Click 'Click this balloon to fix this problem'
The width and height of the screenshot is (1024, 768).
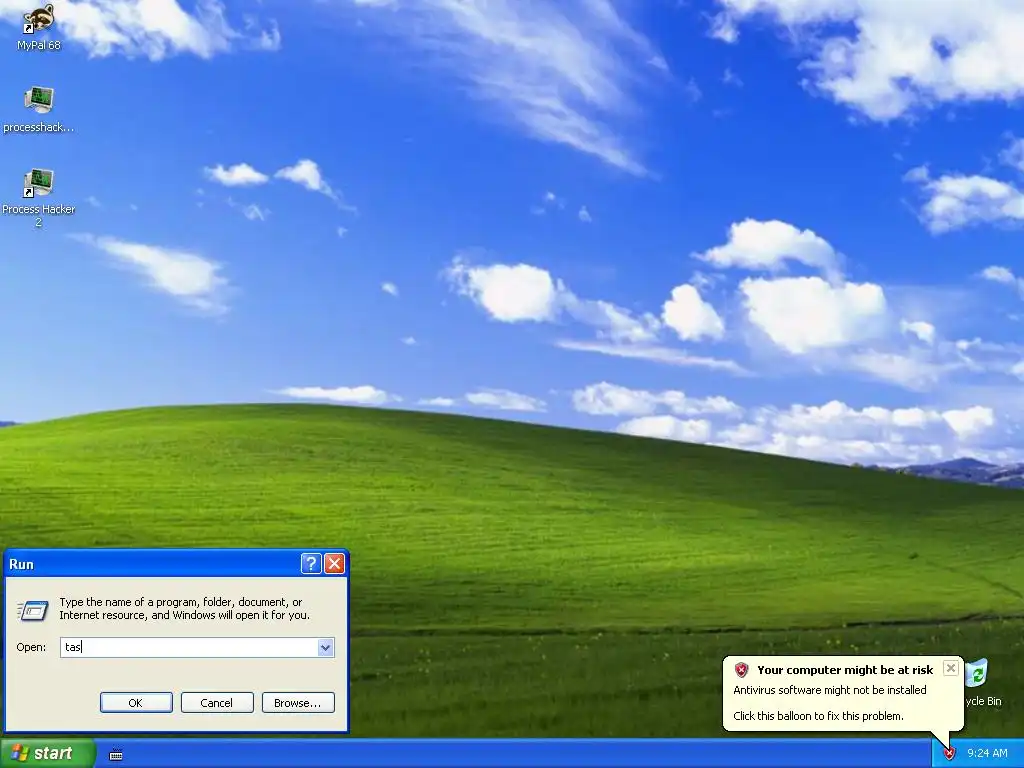pyautogui.click(x=818, y=716)
